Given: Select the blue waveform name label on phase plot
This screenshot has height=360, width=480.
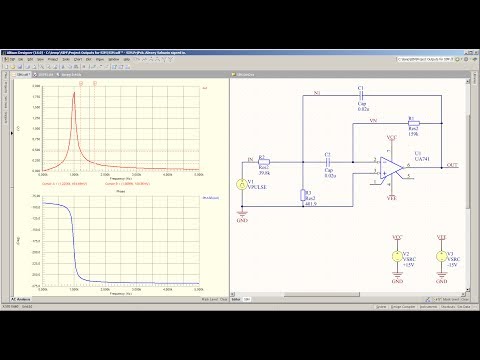Looking at the screenshot, I should 211,198.
